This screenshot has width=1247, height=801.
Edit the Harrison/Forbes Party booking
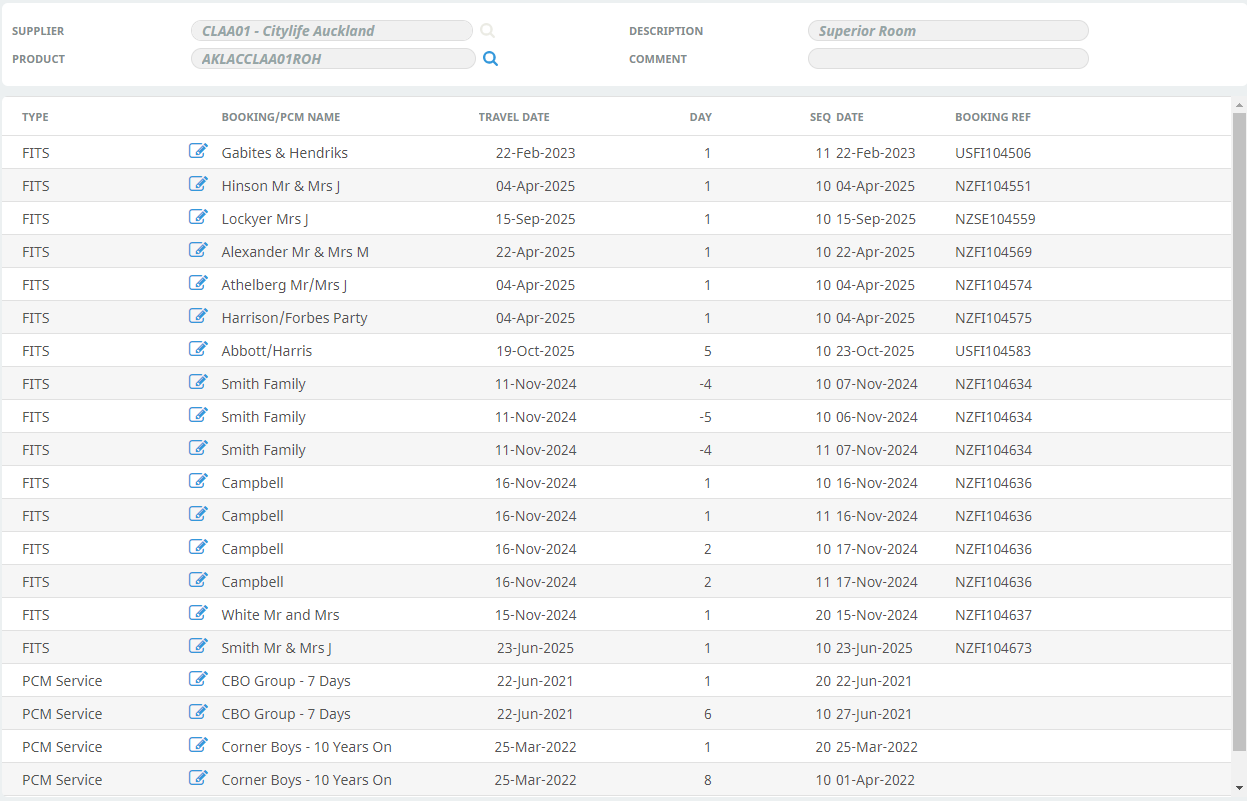(198, 317)
